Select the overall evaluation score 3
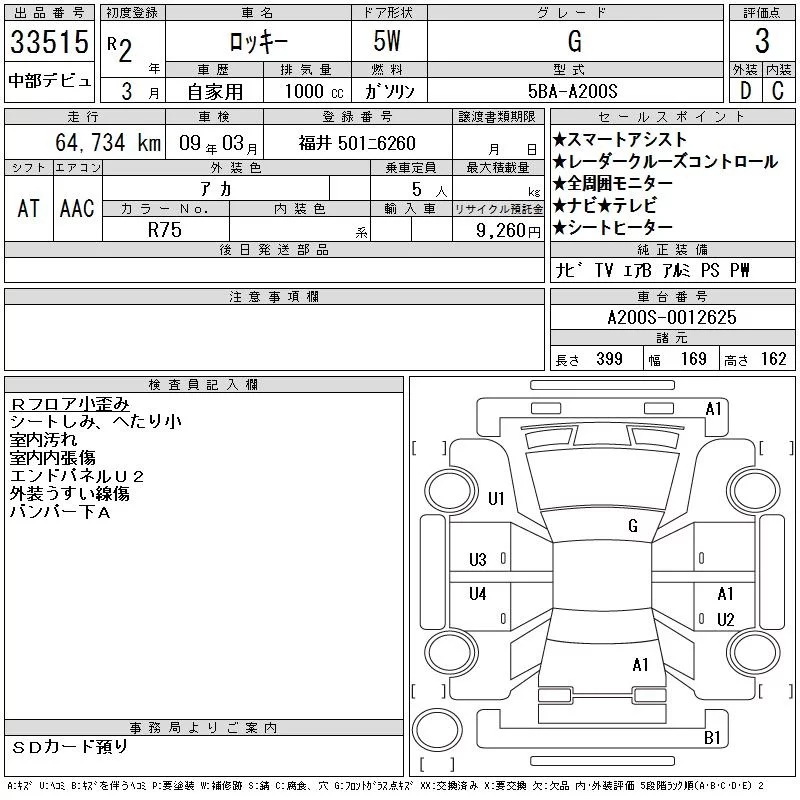Image resolution: width=800 pixels, height=800 pixels. pyautogui.click(x=762, y=43)
